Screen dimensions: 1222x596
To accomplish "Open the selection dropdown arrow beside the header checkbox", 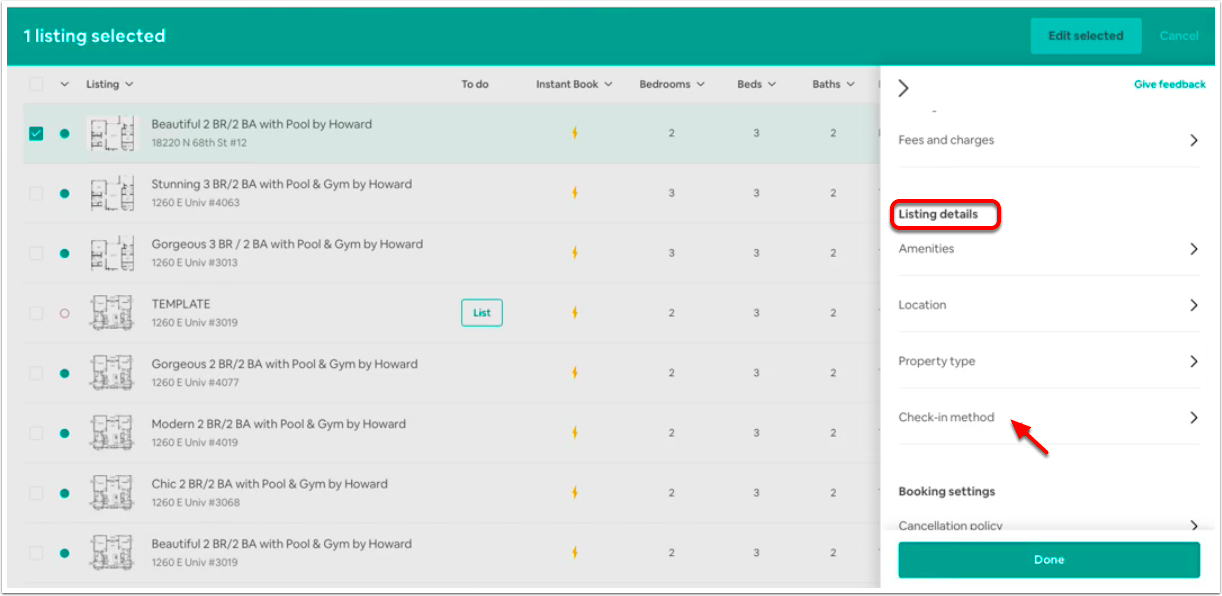I will 65,85.
